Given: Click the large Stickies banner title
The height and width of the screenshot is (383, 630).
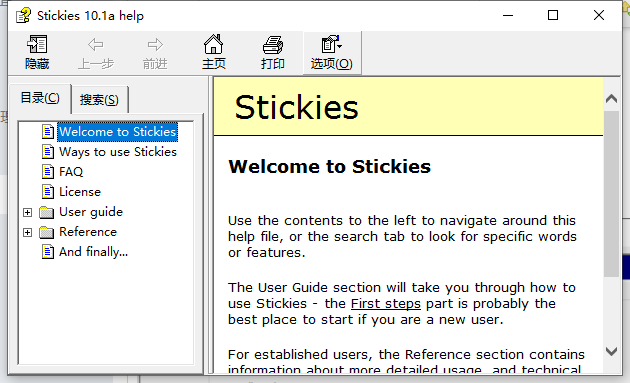Looking at the screenshot, I should (x=297, y=107).
